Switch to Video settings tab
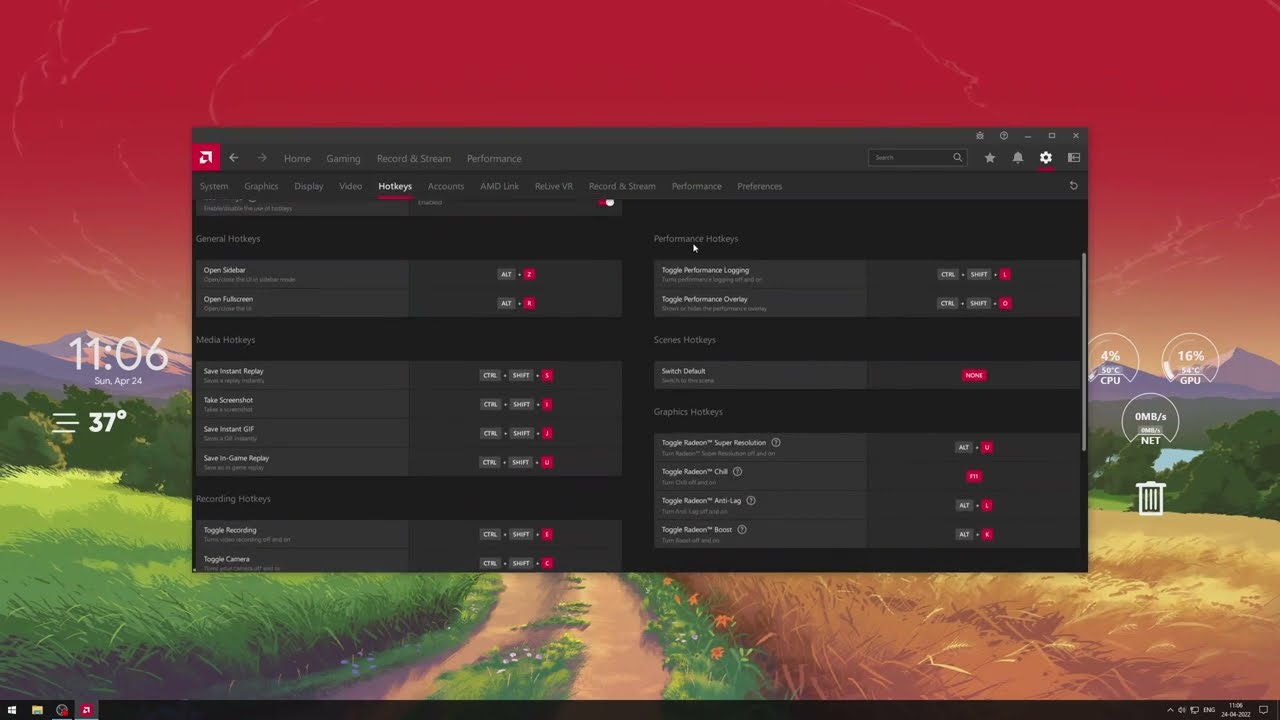 [350, 186]
